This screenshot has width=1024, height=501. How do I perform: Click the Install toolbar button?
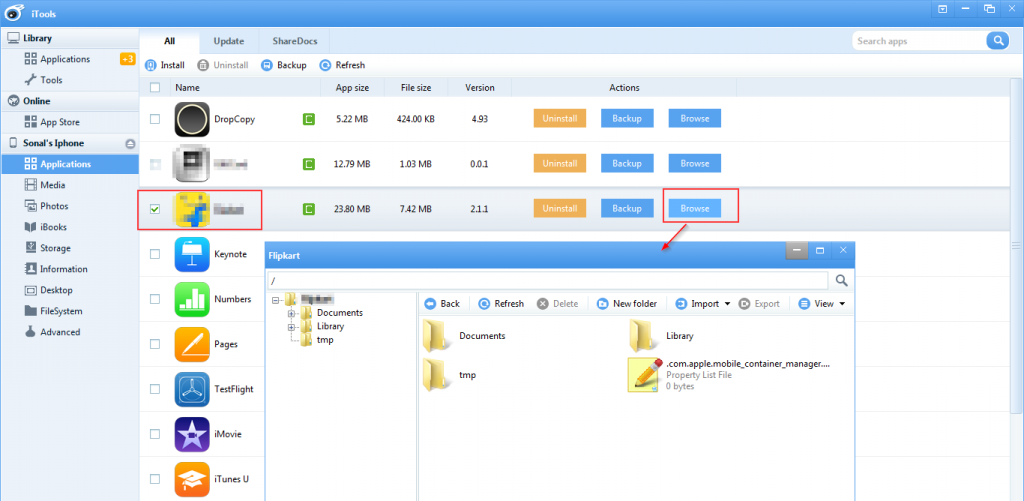coord(165,65)
